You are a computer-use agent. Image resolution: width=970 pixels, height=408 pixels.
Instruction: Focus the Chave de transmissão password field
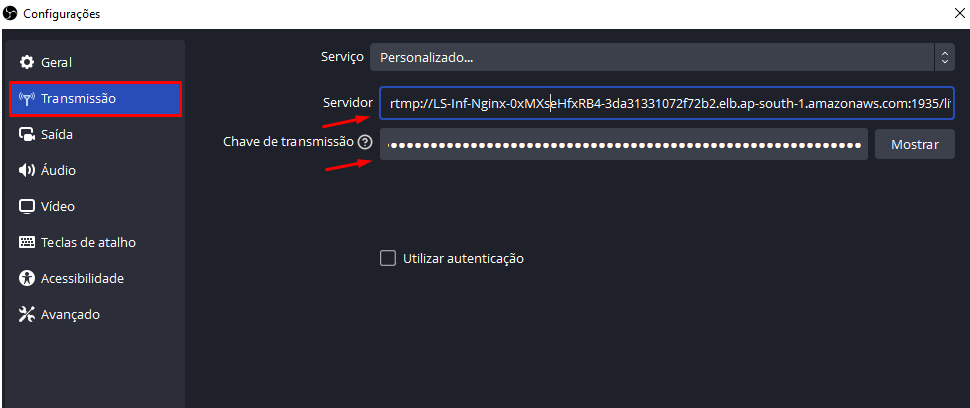coord(624,144)
